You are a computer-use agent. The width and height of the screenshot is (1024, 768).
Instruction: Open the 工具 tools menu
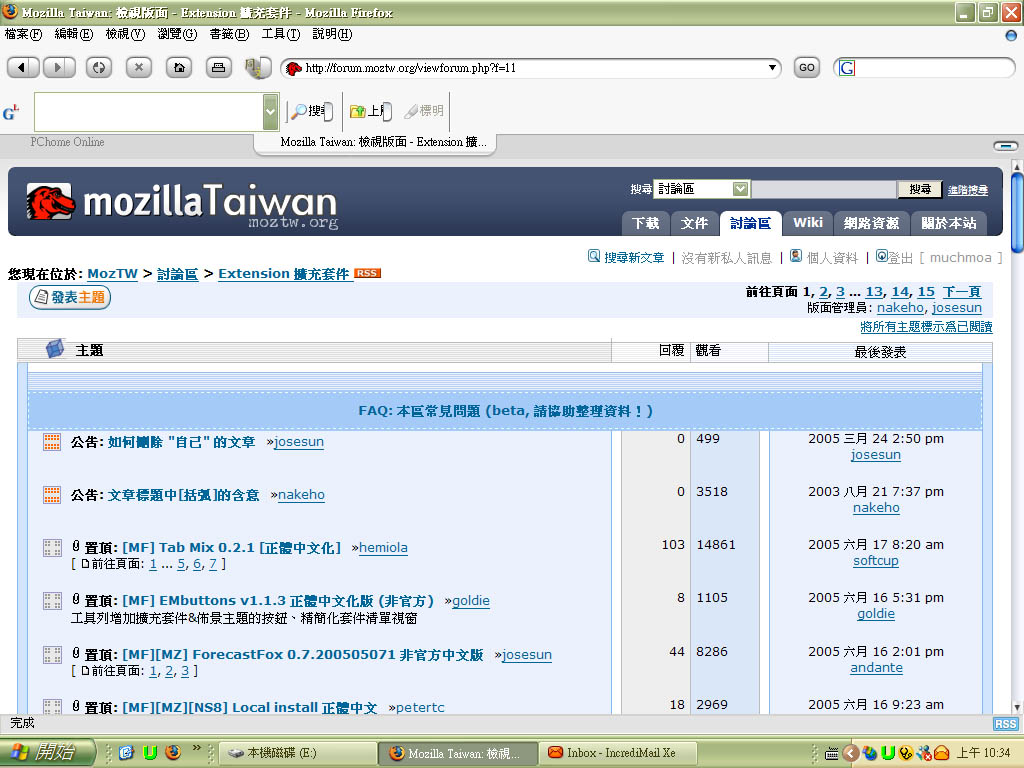click(x=280, y=34)
